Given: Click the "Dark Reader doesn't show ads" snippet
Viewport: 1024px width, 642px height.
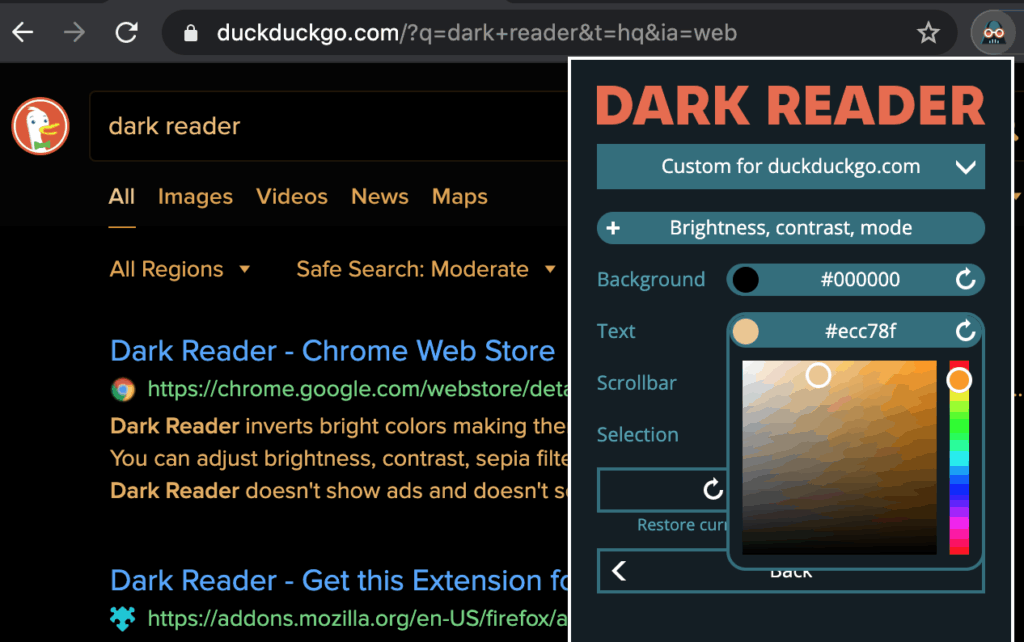Looking at the screenshot, I should 339,490.
